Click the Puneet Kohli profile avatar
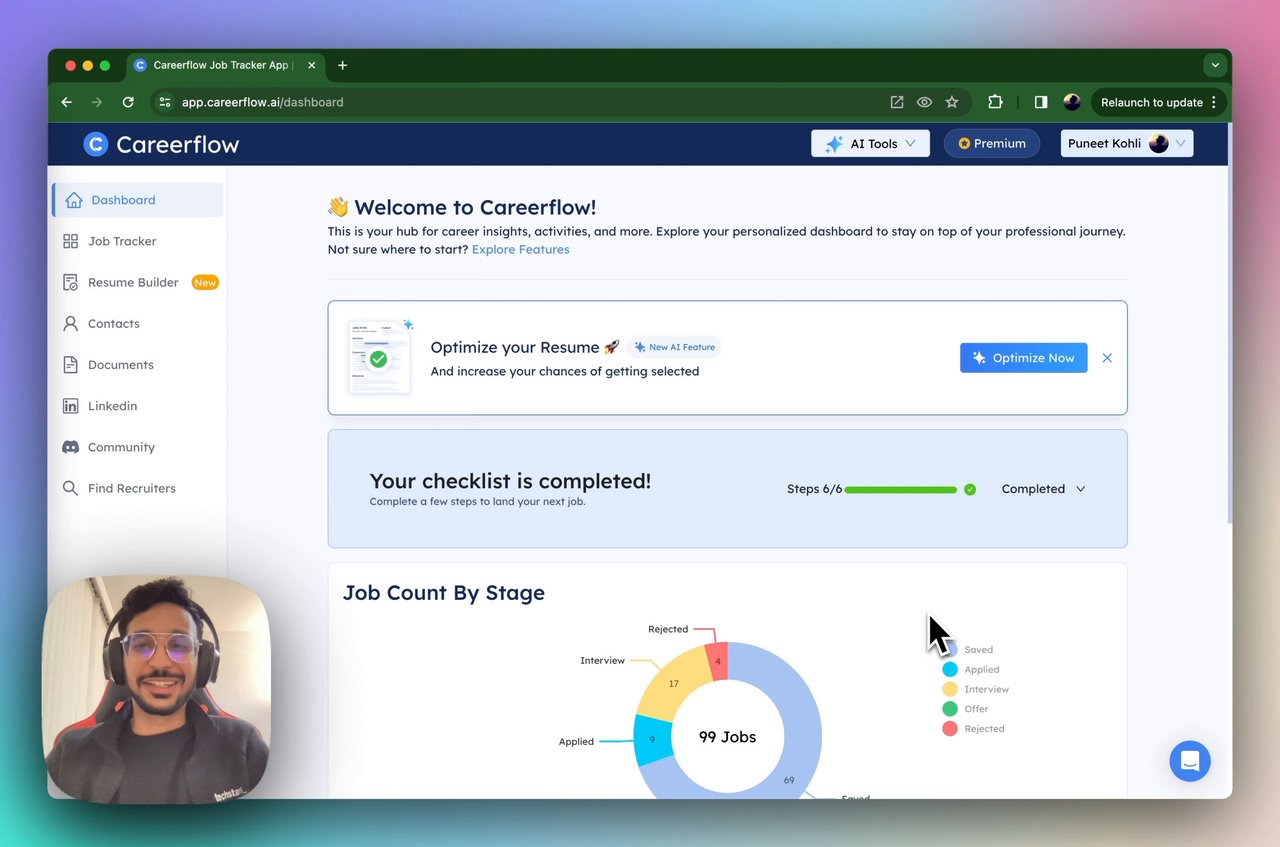This screenshot has height=847, width=1280. pyautogui.click(x=1159, y=144)
